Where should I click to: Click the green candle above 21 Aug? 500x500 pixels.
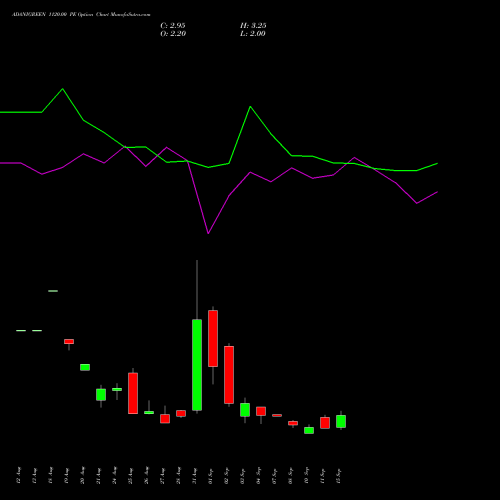click(101, 395)
